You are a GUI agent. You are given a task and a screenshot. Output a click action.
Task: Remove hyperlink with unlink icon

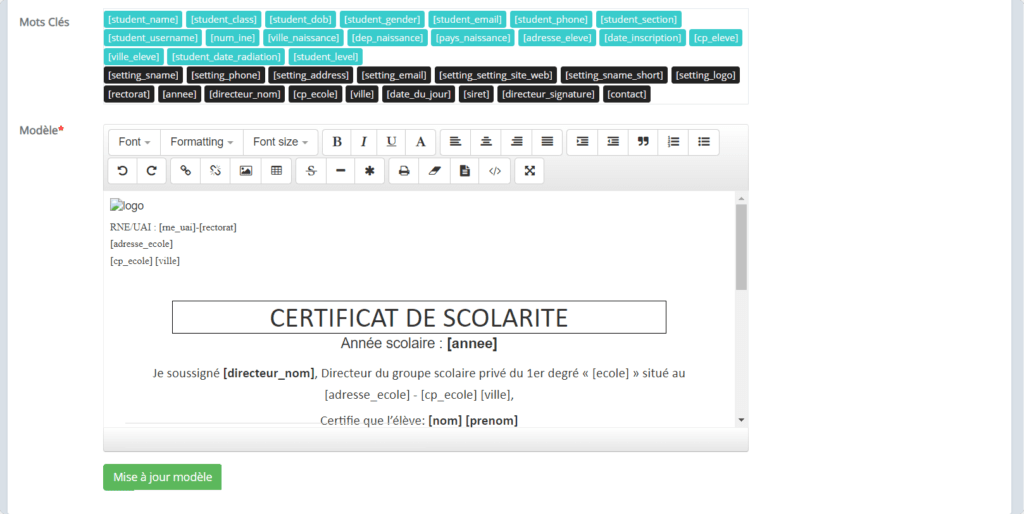(x=216, y=171)
